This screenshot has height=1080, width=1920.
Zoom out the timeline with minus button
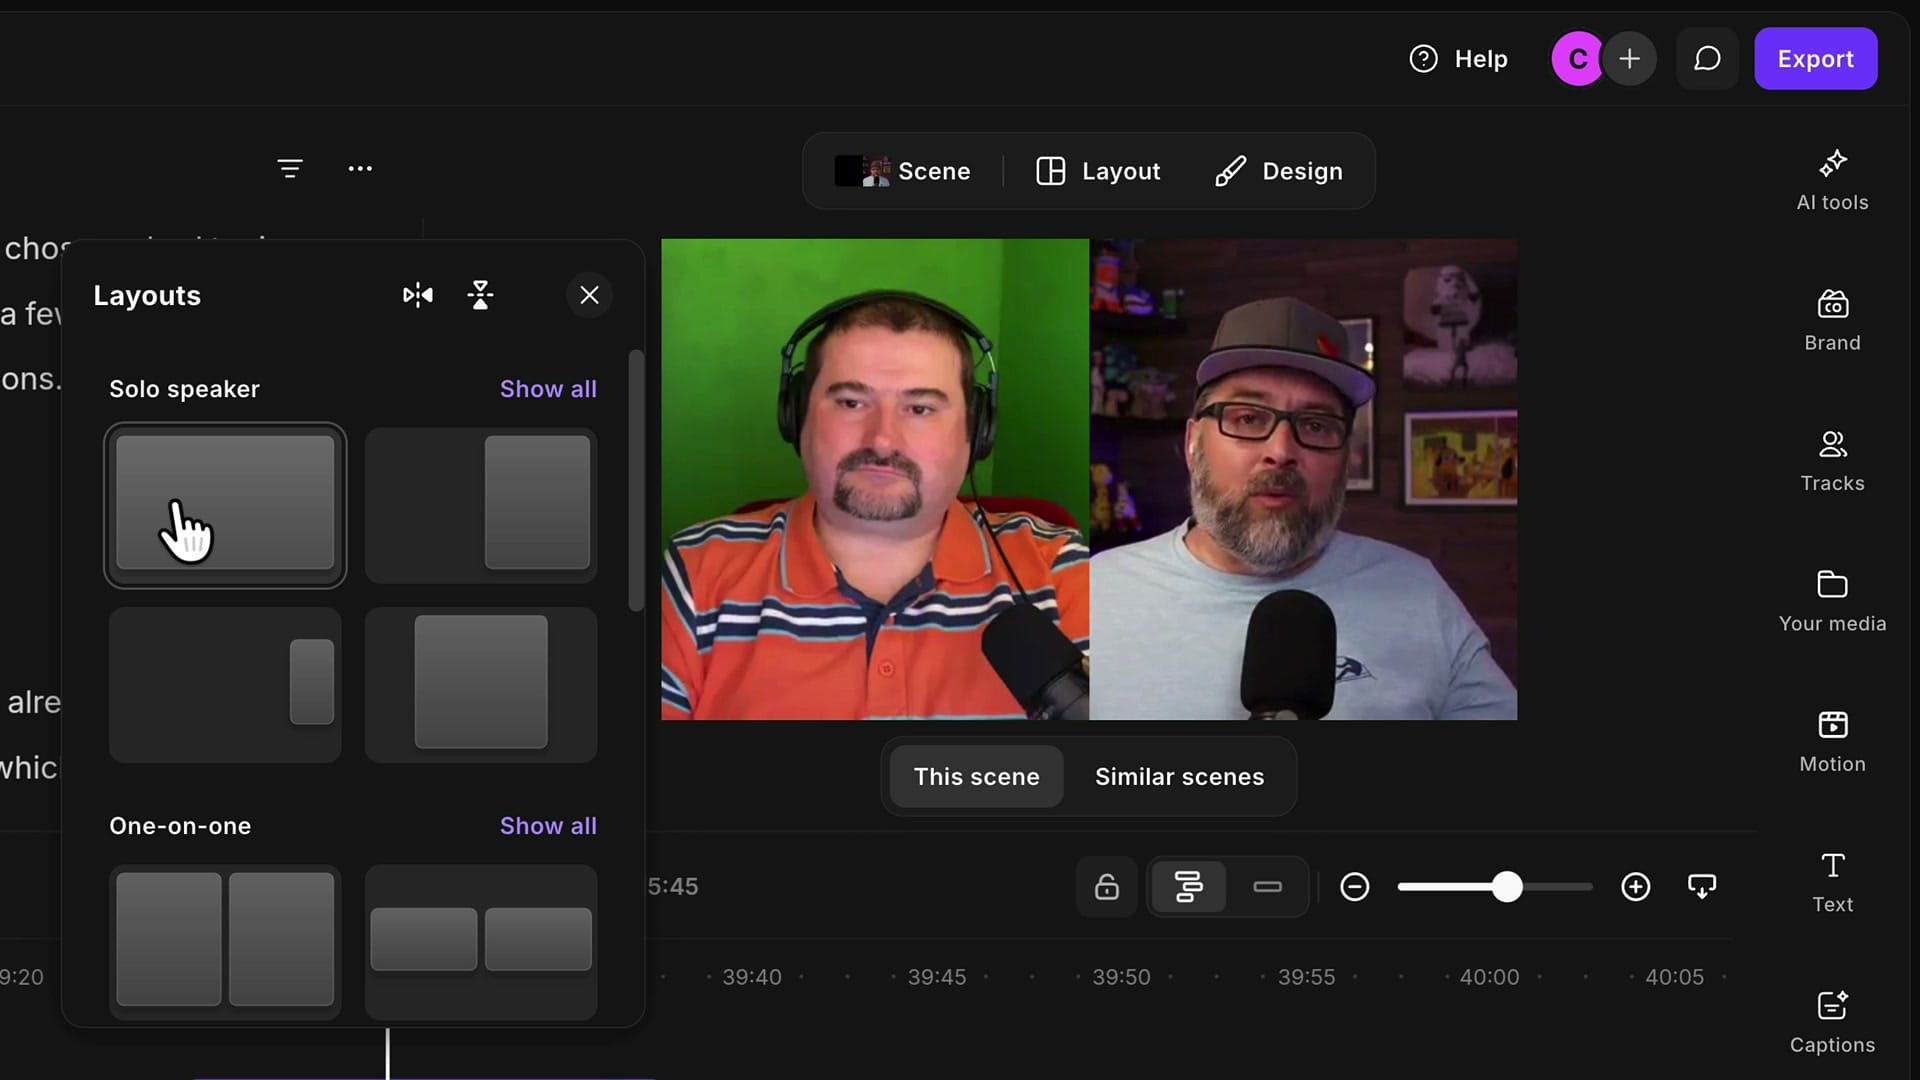click(1354, 887)
